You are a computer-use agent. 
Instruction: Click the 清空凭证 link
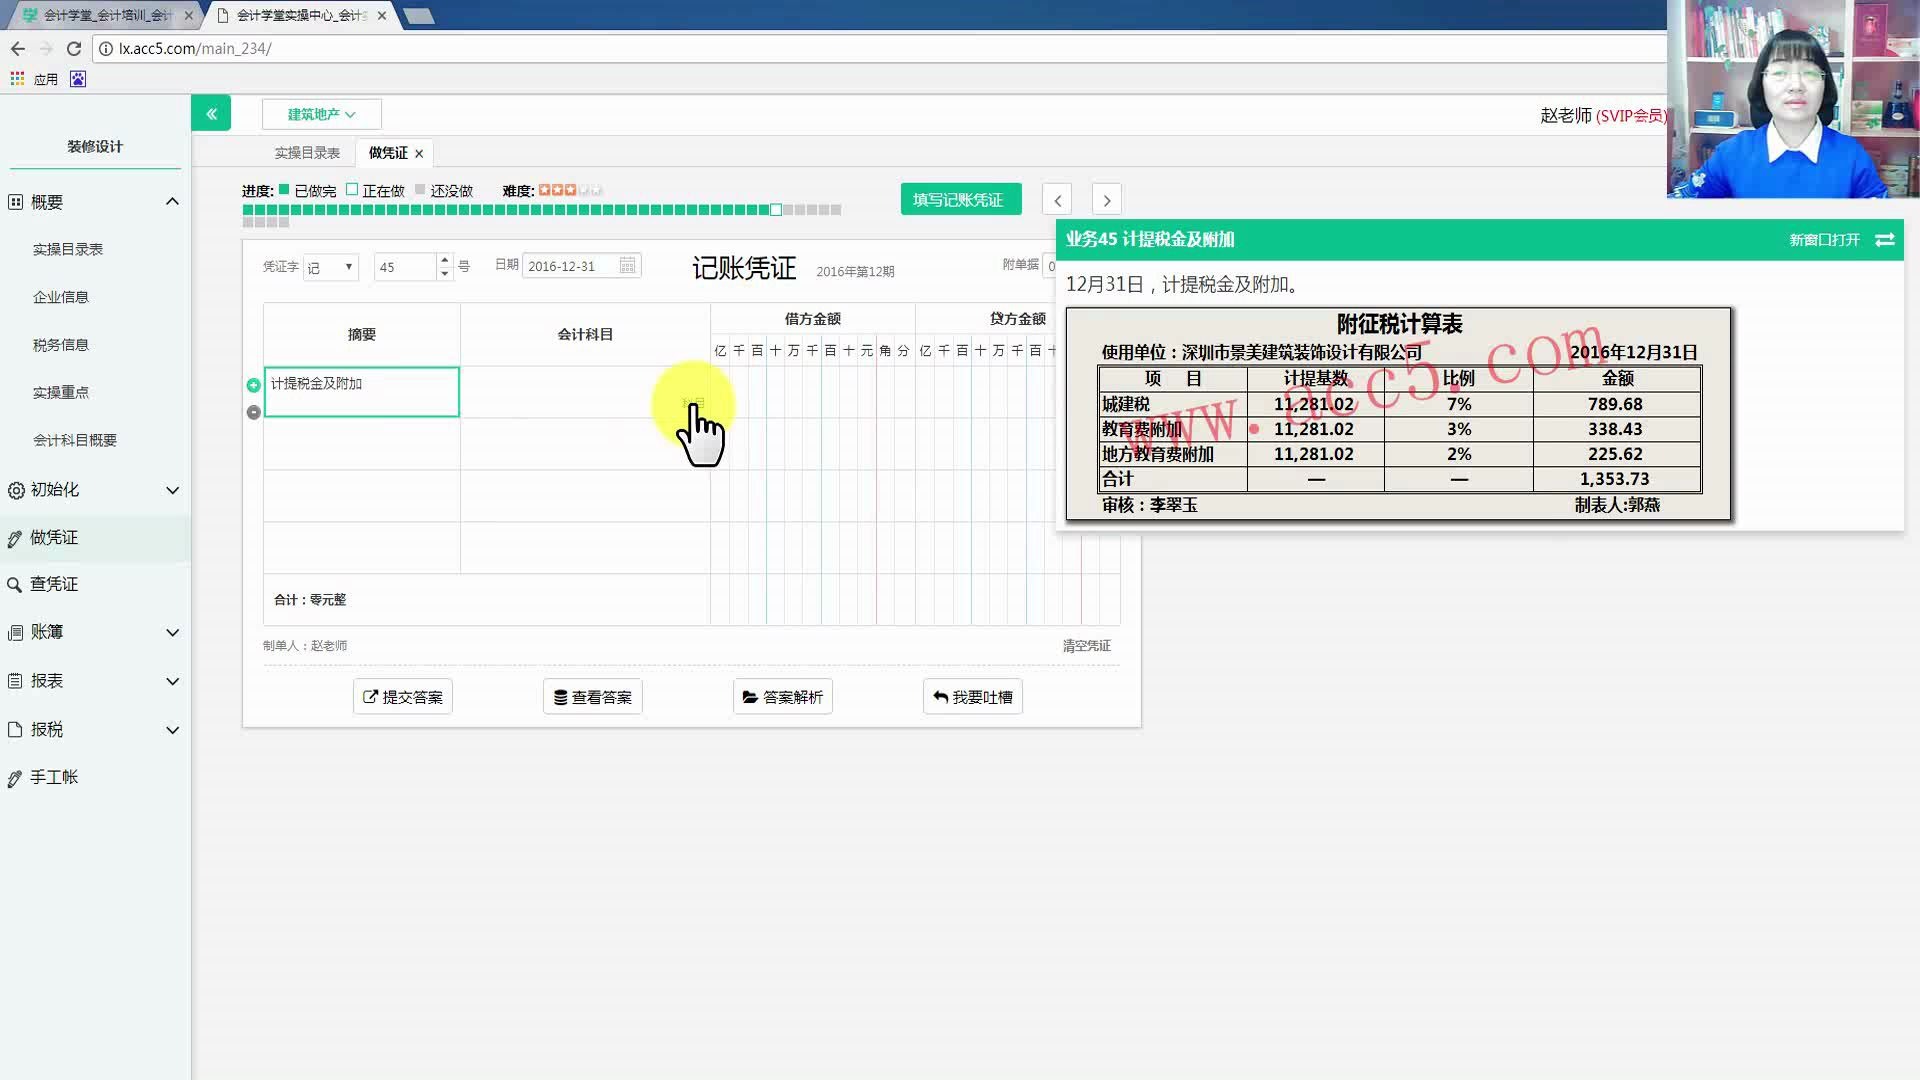(x=1085, y=645)
